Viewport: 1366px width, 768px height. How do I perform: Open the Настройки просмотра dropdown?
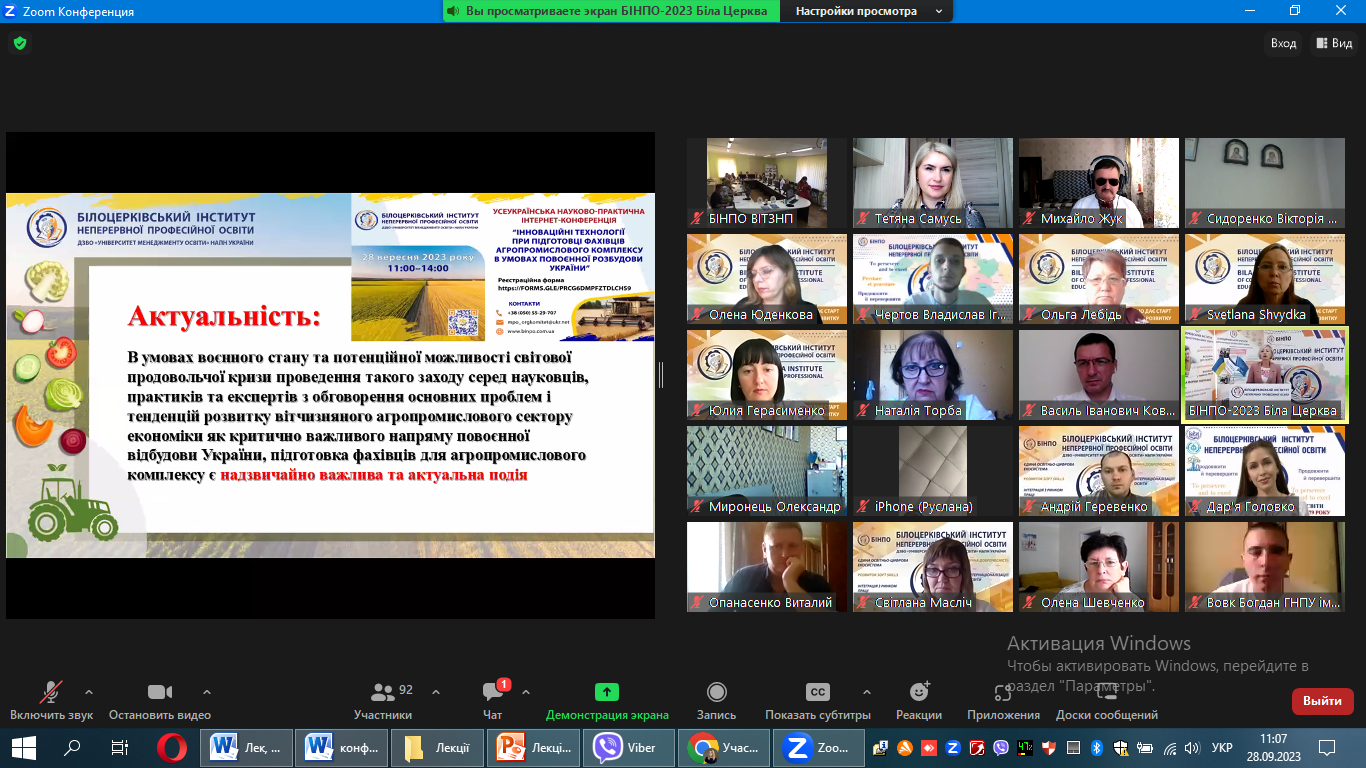point(867,11)
